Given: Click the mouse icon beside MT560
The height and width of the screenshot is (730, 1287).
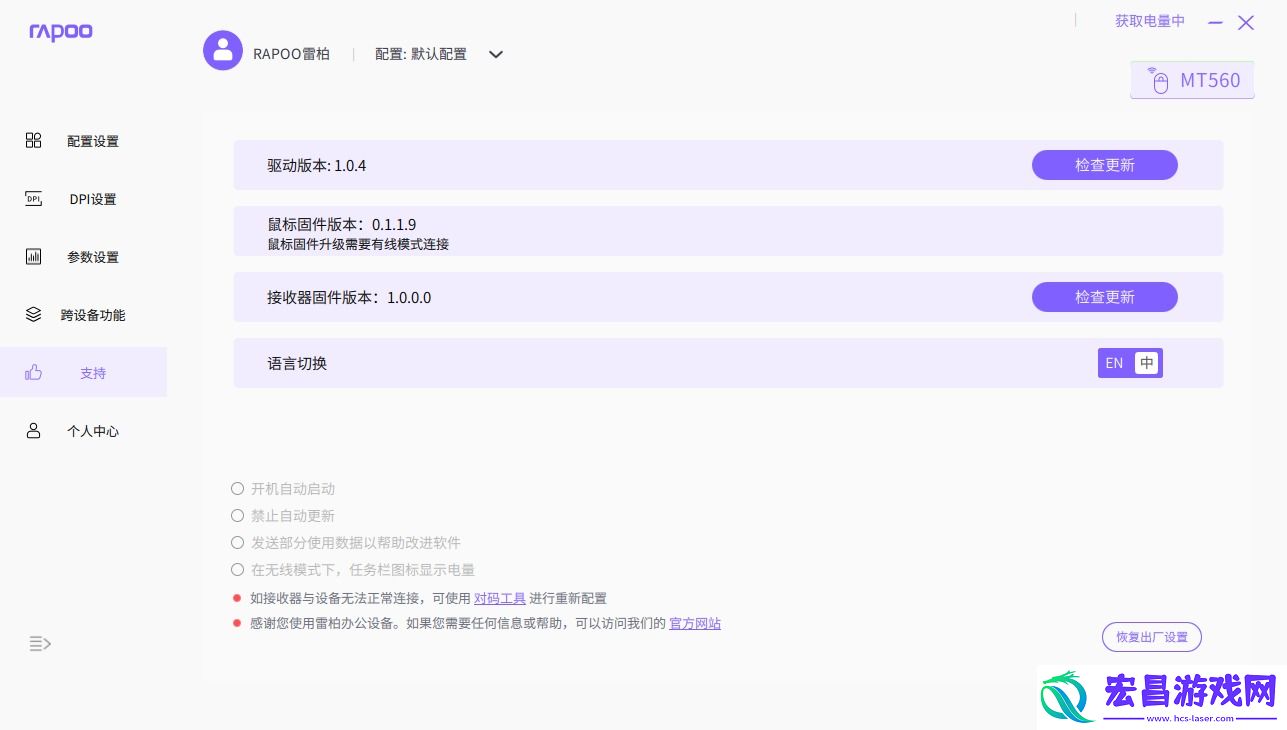Looking at the screenshot, I should point(1158,80).
